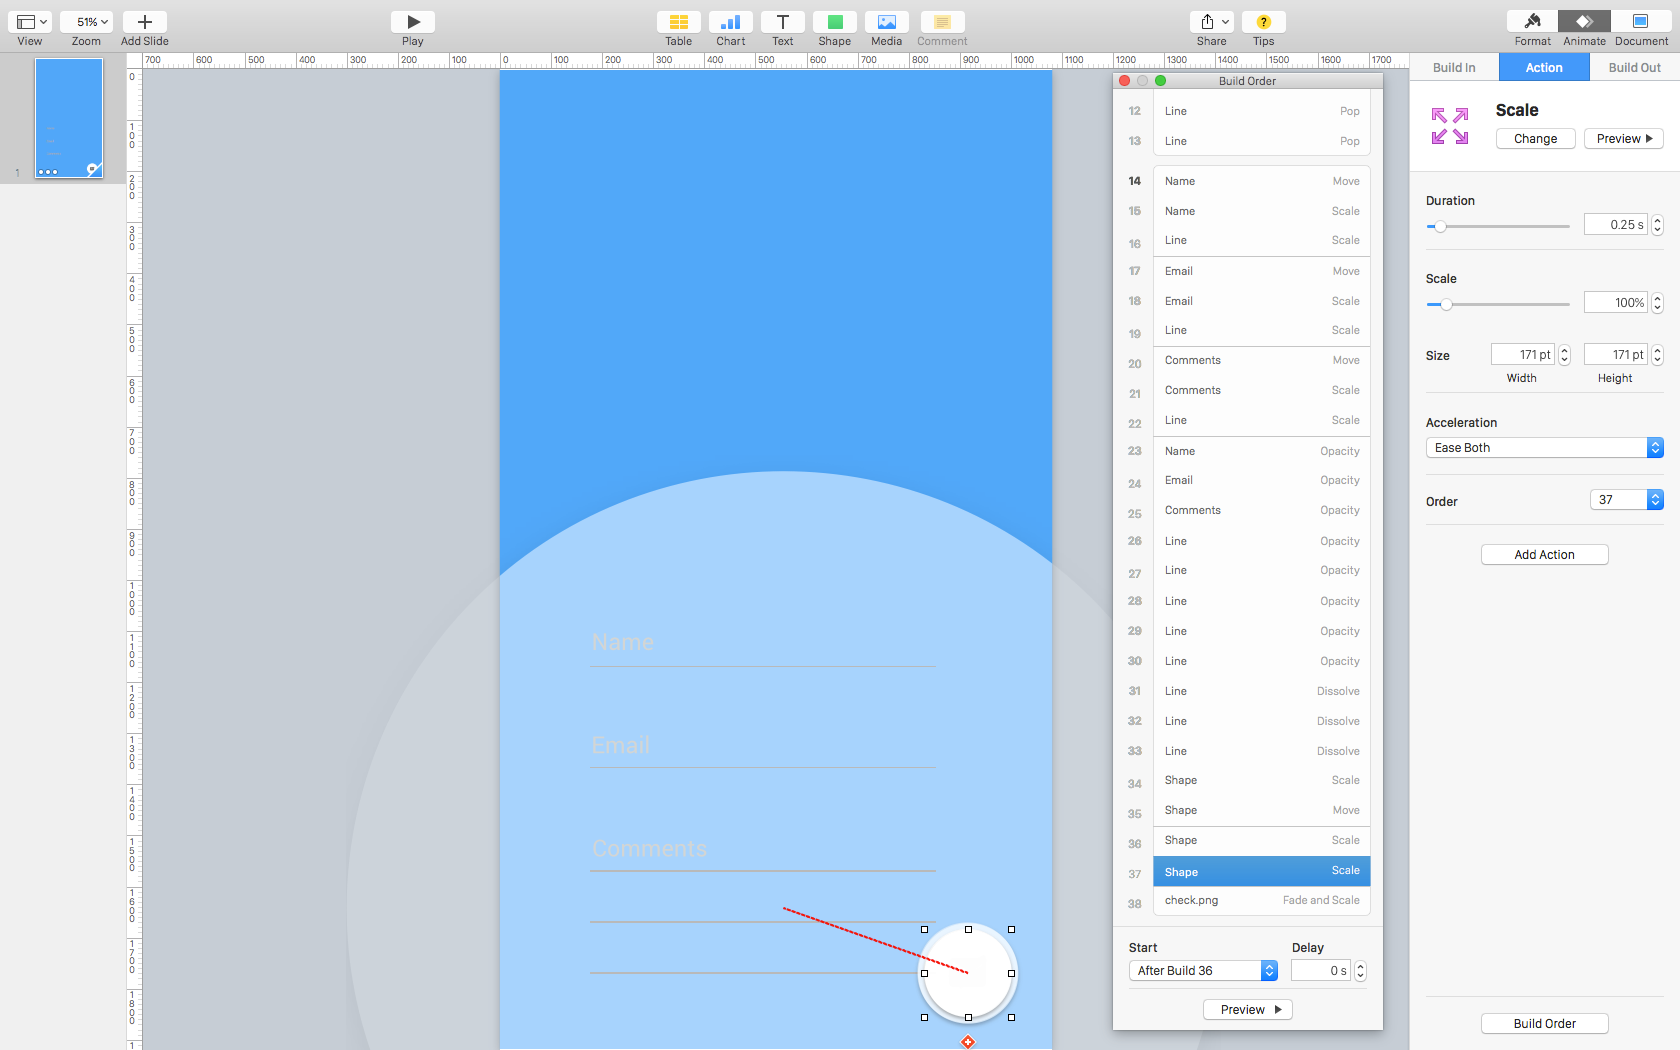Click the Scale animation effect icon
The height and width of the screenshot is (1050, 1680).
pos(1450,126)
